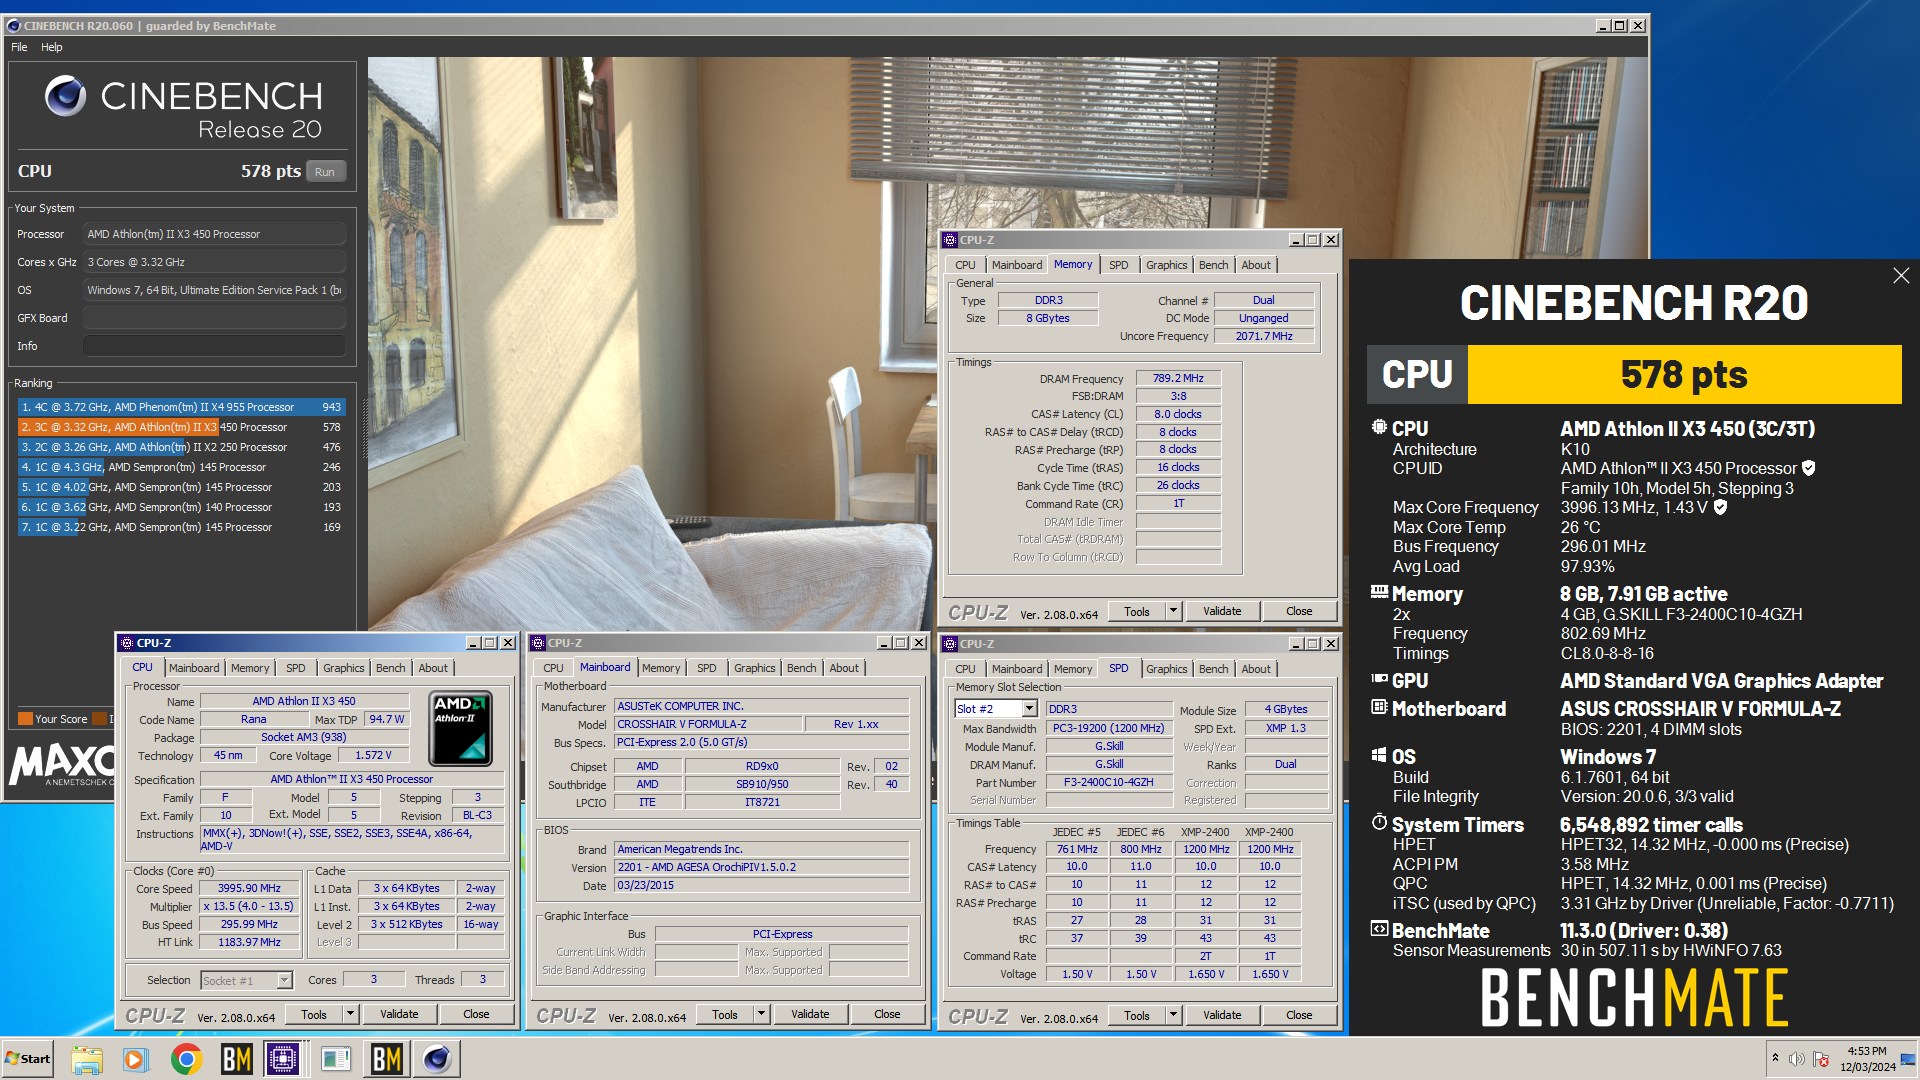1920x1080 pixels.
Task: Click the BenchMate version section icon
Action: click(x=1379, y=929)
